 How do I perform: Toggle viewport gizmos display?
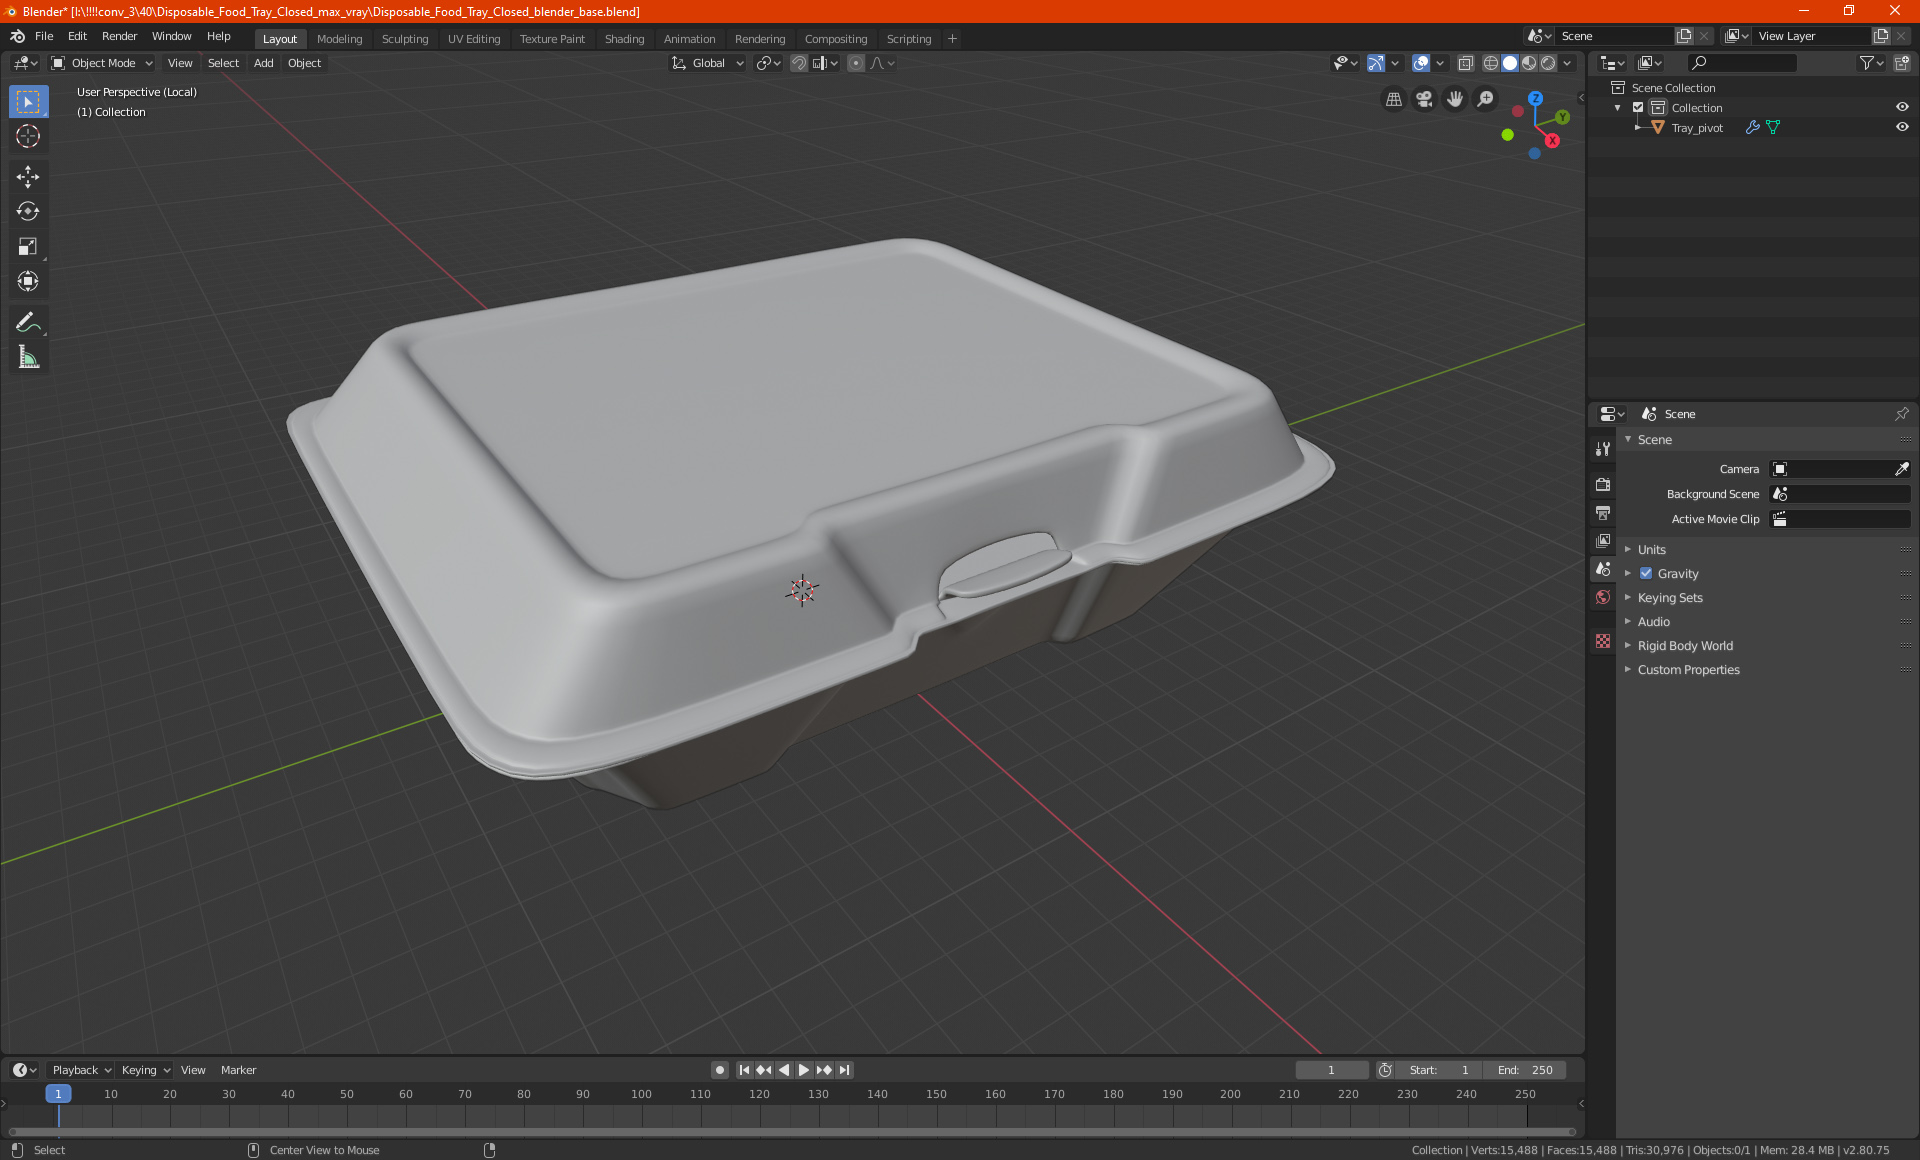1376,63
